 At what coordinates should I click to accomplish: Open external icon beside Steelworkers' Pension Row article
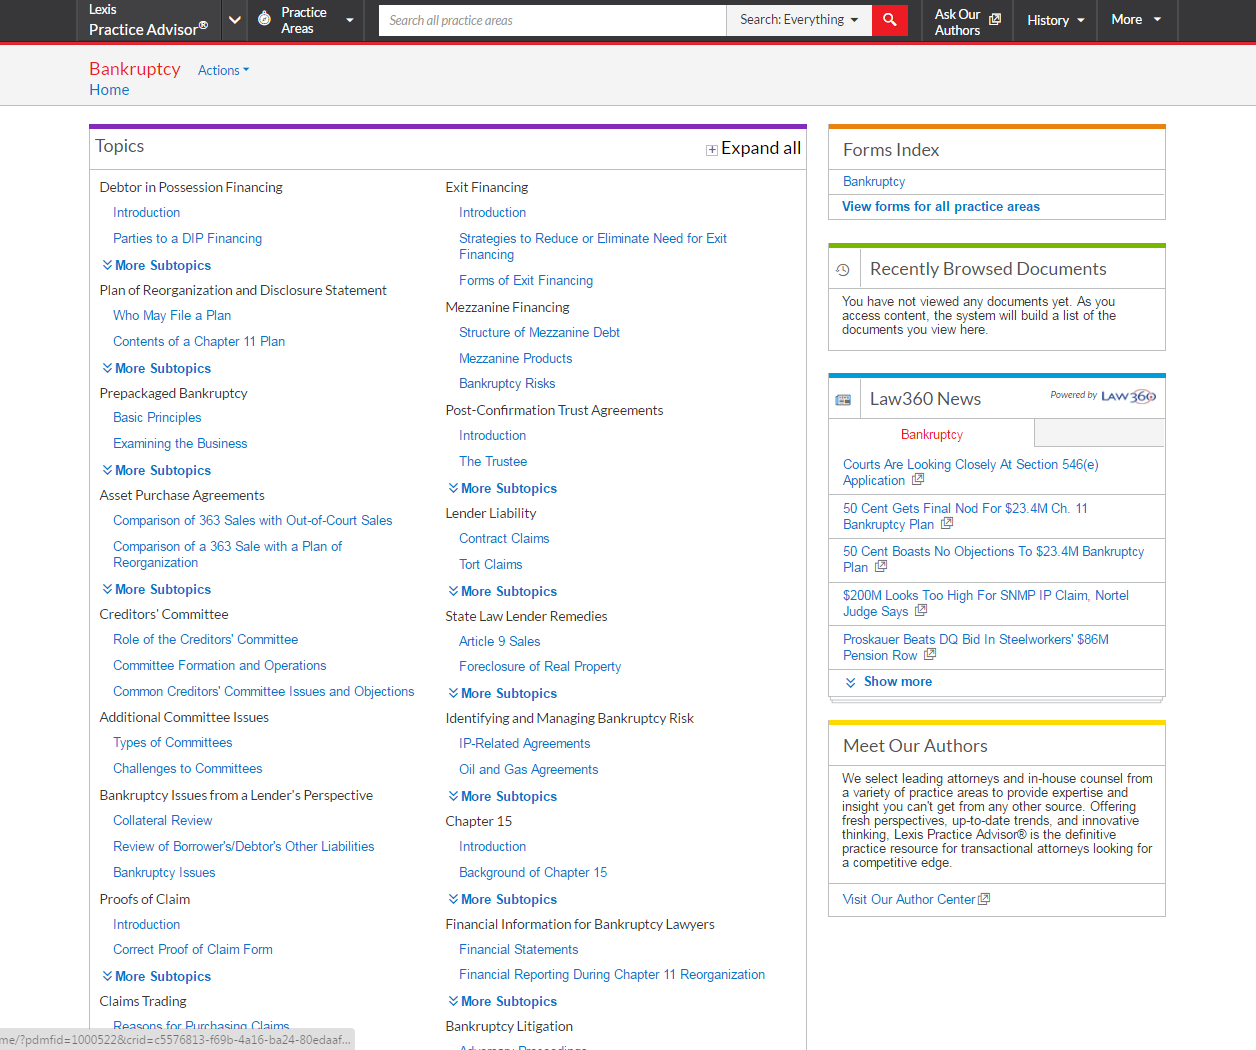point(930,654)
